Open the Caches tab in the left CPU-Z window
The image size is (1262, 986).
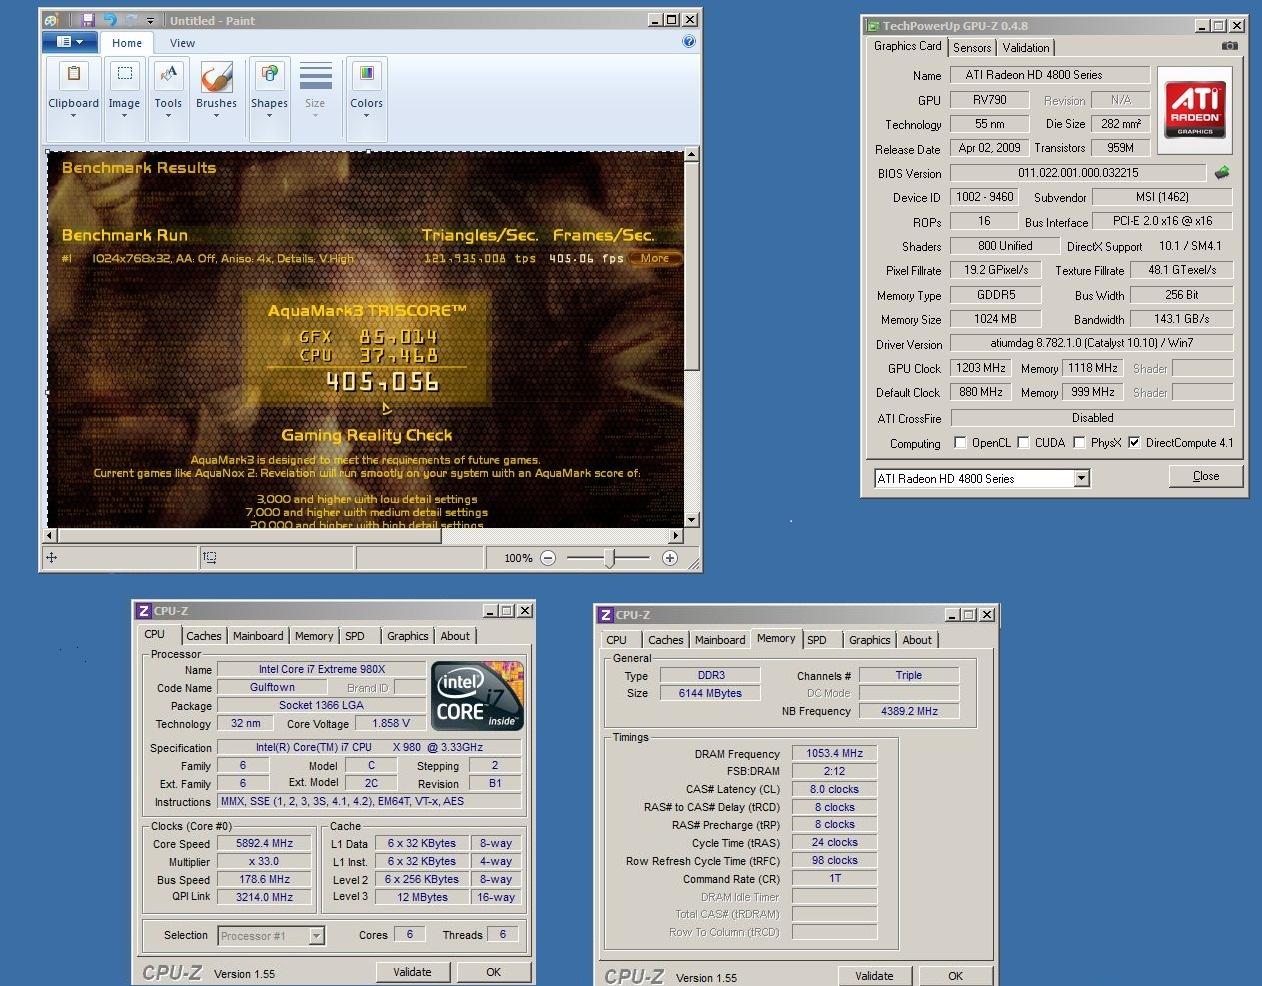pyautogui.click(x=204, y=636)
